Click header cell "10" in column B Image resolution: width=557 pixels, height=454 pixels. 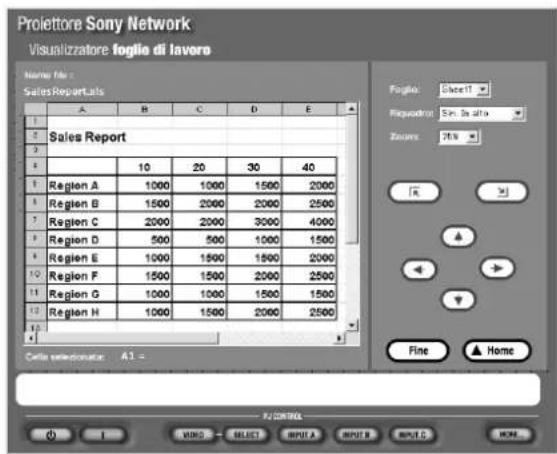click(145, 167)
